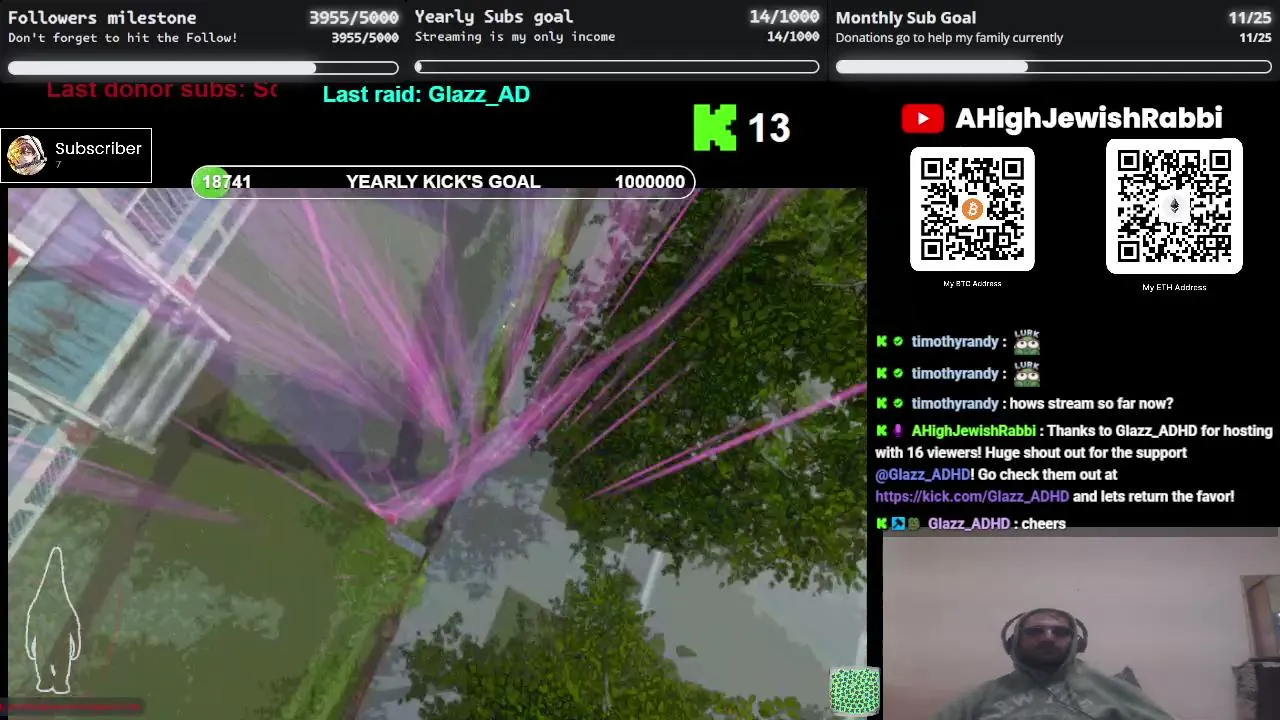Screen dimensions: 1280x720
Task: Click the 'Monthly Sub Goal' heading
Action: coord(906,17)
